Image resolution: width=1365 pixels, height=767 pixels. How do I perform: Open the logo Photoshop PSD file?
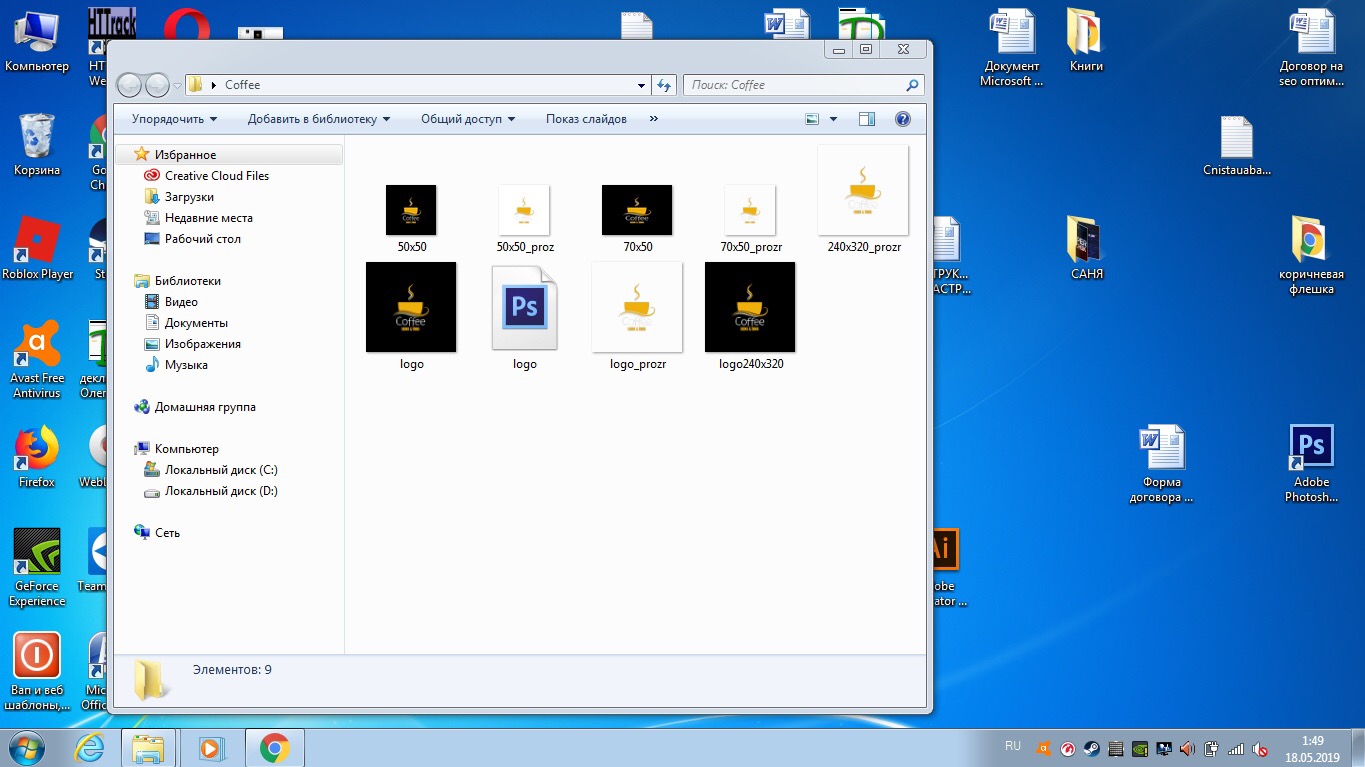[524, 308]
